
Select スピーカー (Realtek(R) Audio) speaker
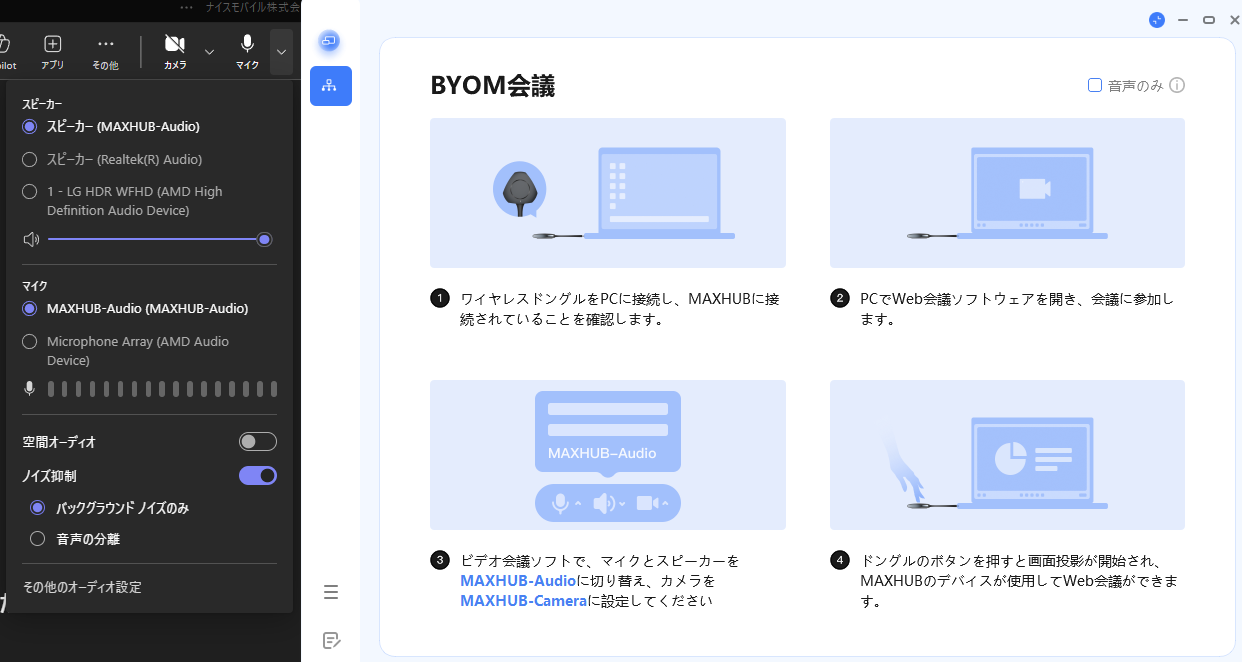coord(112,159)
